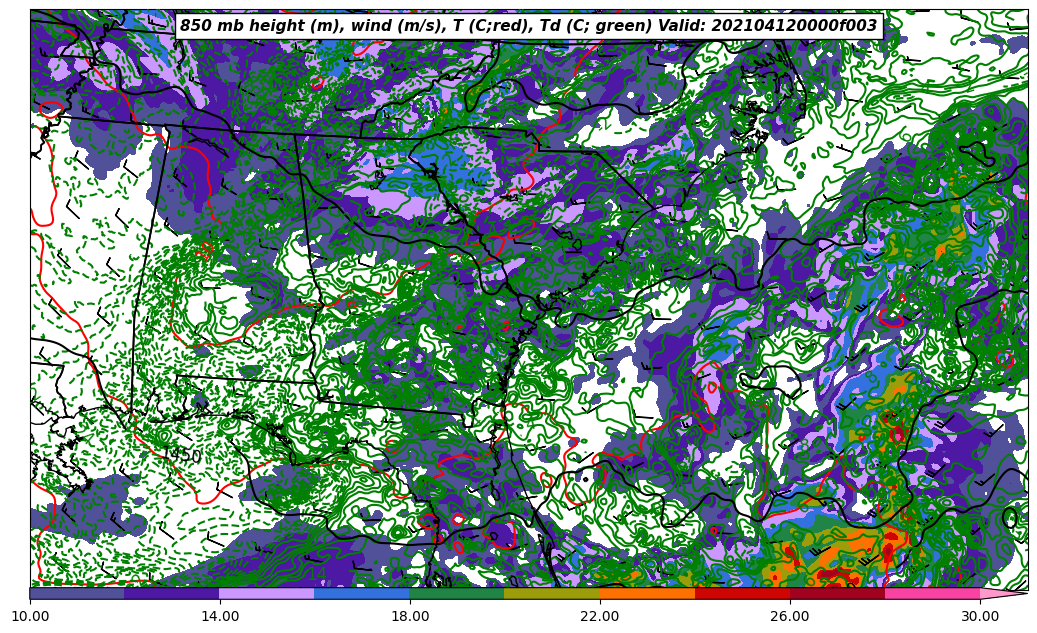Pick the lavender 14–16 colorbar segment
The height and width of the screenshot is (633, 1037).
pos(267,593)
